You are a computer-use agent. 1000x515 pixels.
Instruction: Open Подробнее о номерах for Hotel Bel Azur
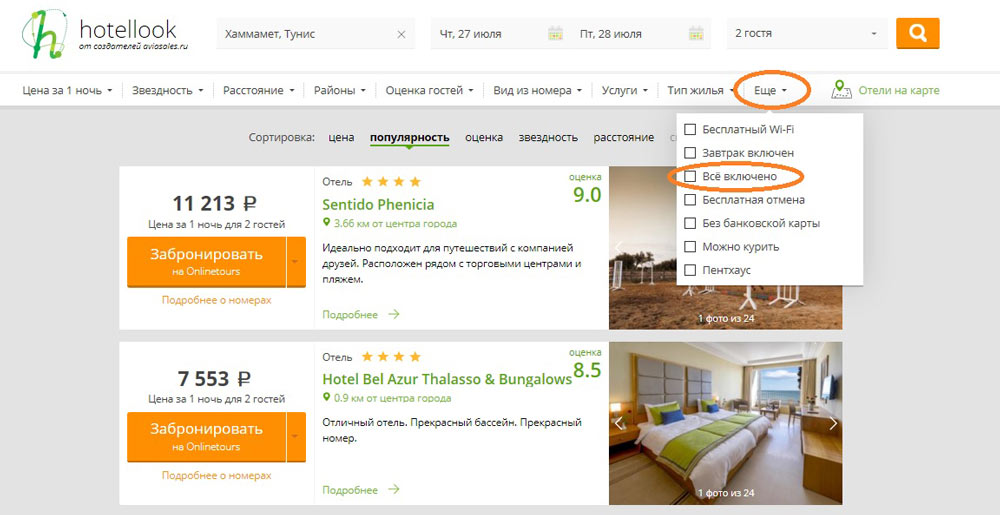coord(216,475)
